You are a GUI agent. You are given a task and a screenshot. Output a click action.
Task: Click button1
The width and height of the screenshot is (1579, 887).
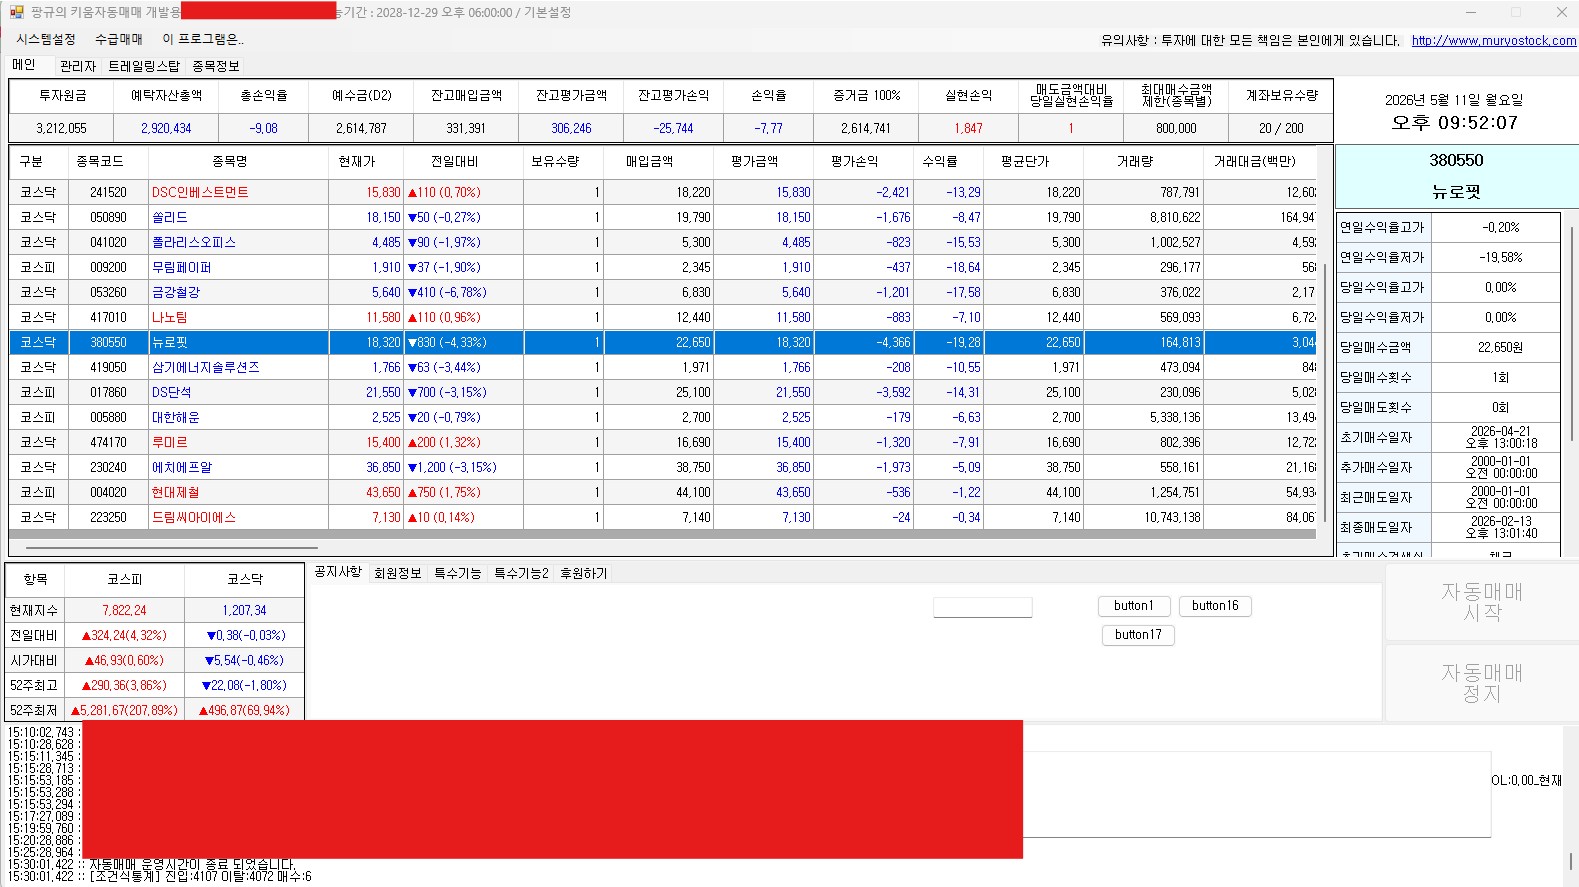click(1134, 606)
